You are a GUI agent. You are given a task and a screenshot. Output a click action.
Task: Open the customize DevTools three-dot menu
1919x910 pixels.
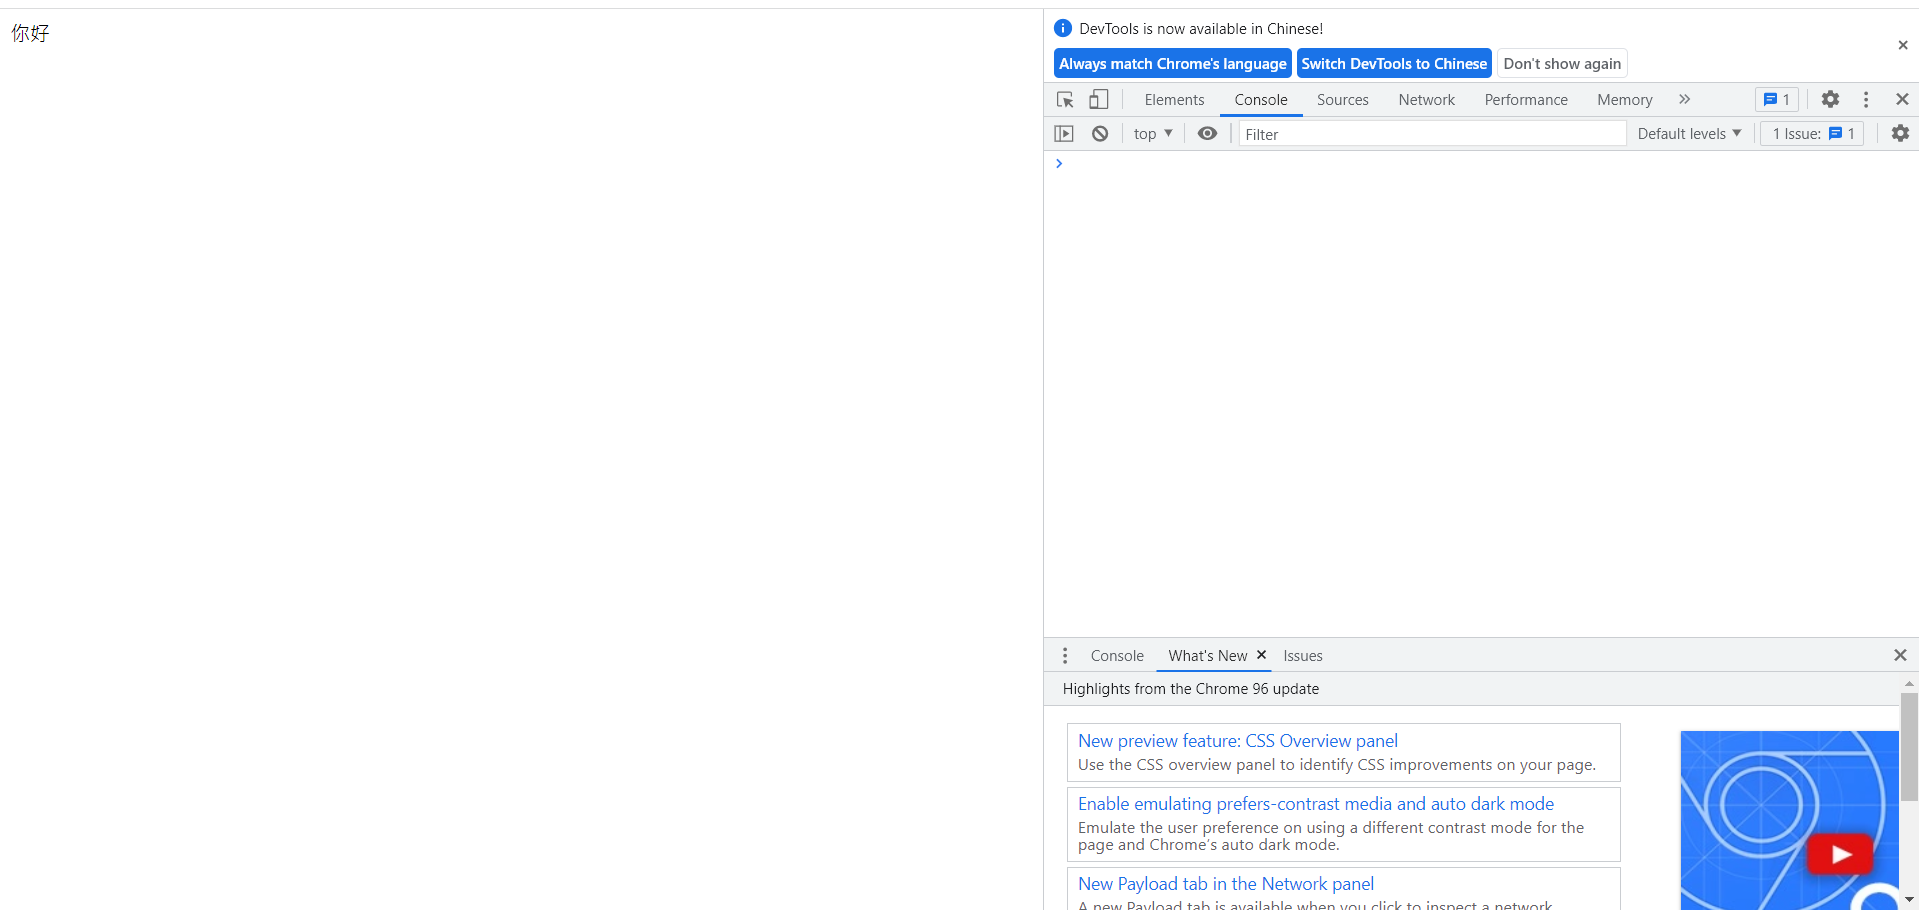[1866, 99]
